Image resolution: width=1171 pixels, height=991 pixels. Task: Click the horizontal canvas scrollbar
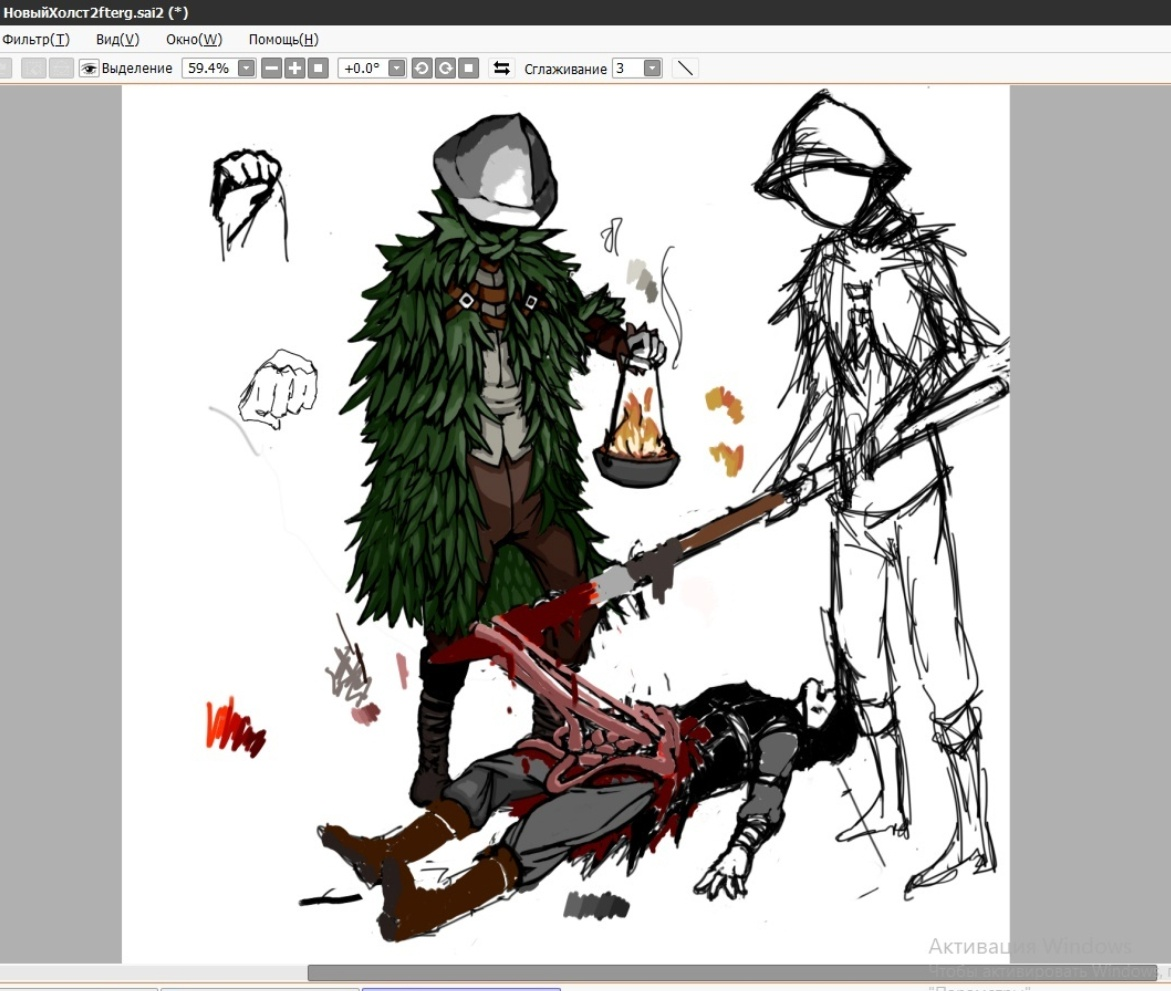[x=730, y=973]
